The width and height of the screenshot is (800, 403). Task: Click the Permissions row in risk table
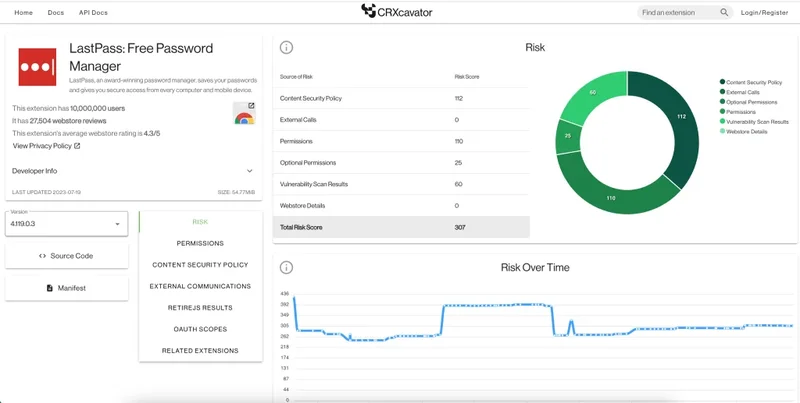point(402,141)
